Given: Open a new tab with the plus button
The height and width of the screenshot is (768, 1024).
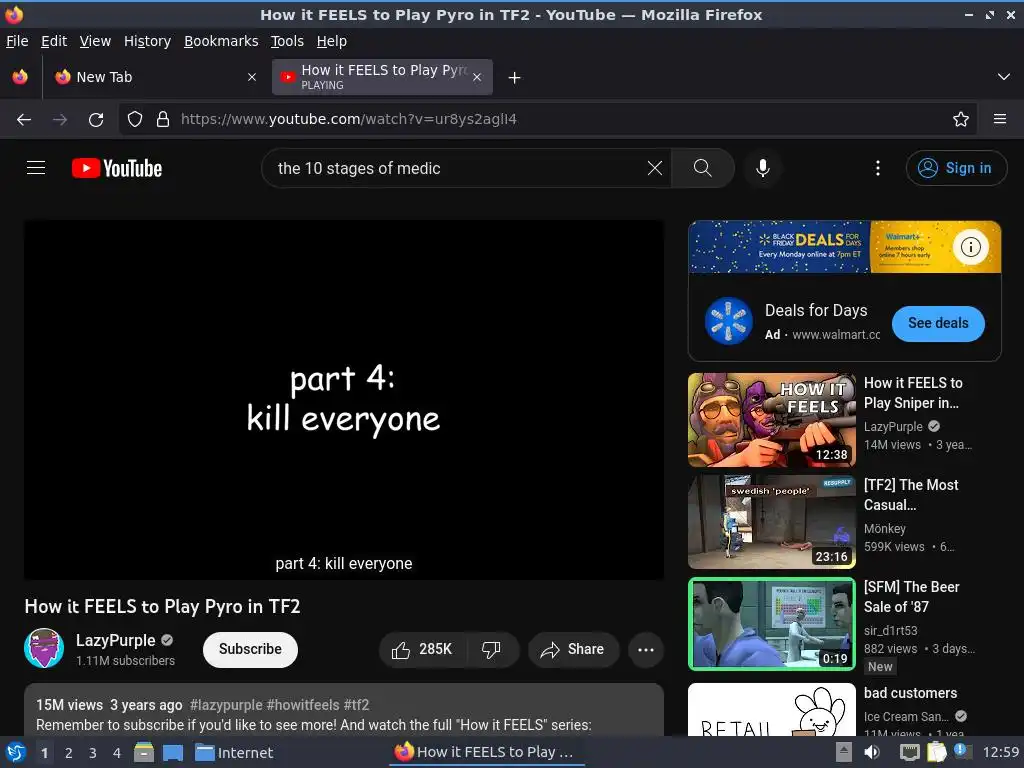Looking at the screenshot, I should [515, 78].
